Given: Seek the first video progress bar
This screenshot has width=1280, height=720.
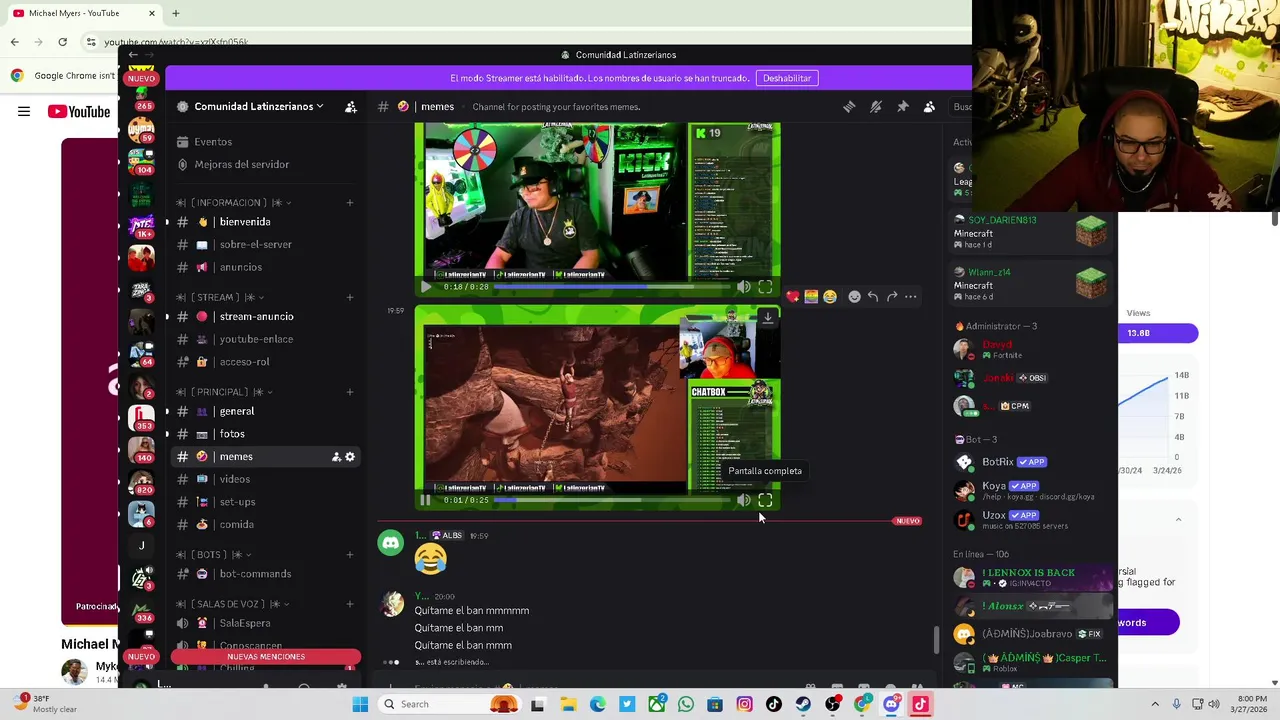Looking at the screenshot, I should coord(612,287).
